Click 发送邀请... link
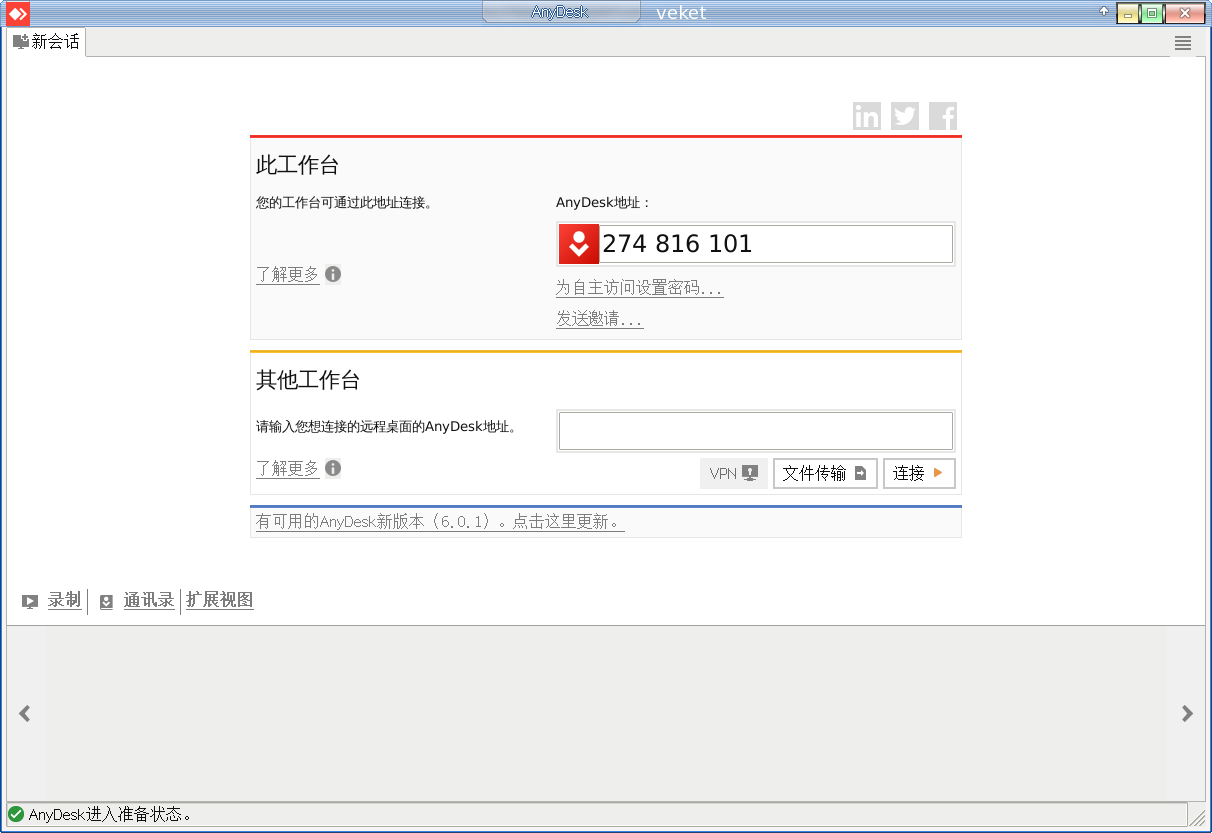Screen dimensions: 1212x833 coord(600,319)
